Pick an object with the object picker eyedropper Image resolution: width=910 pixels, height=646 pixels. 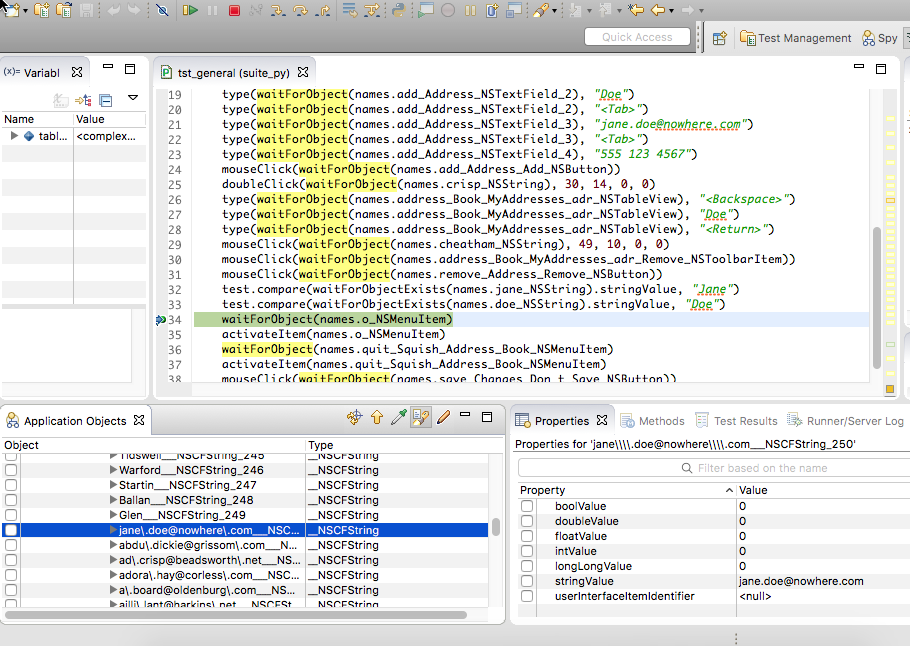(397, 417)
